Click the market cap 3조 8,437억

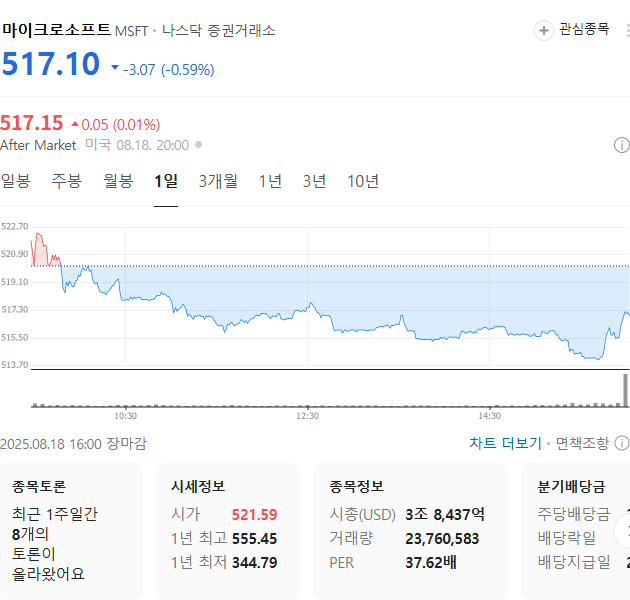pos(445,514)
